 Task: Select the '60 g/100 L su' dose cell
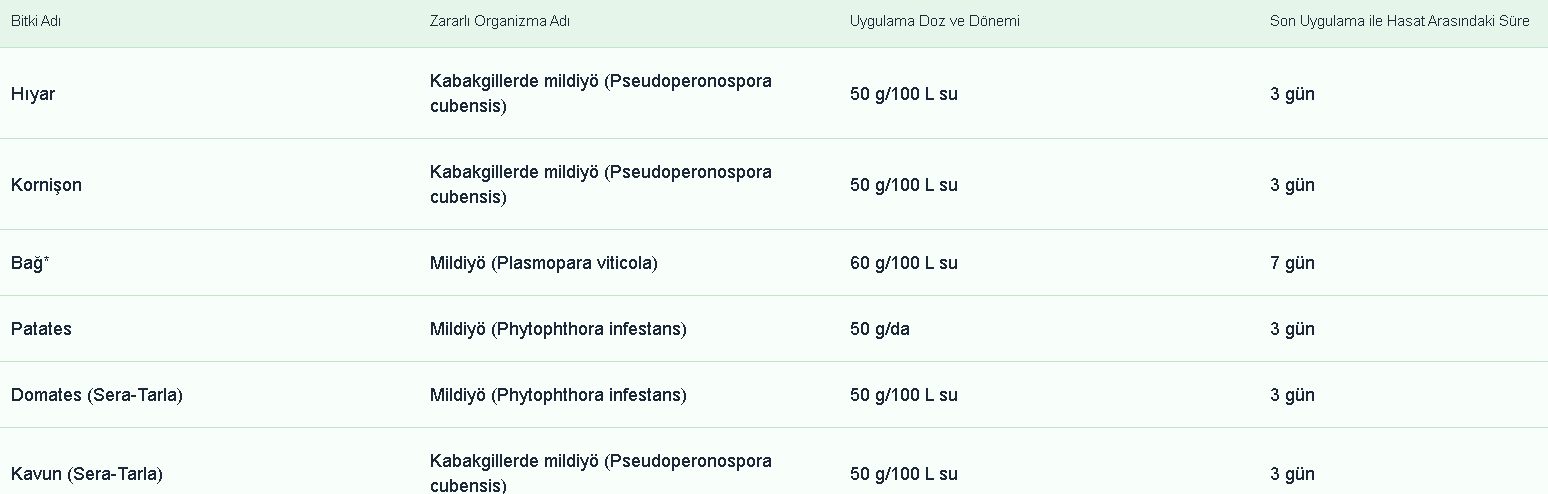pyautogui.click(x=903, y=263)
